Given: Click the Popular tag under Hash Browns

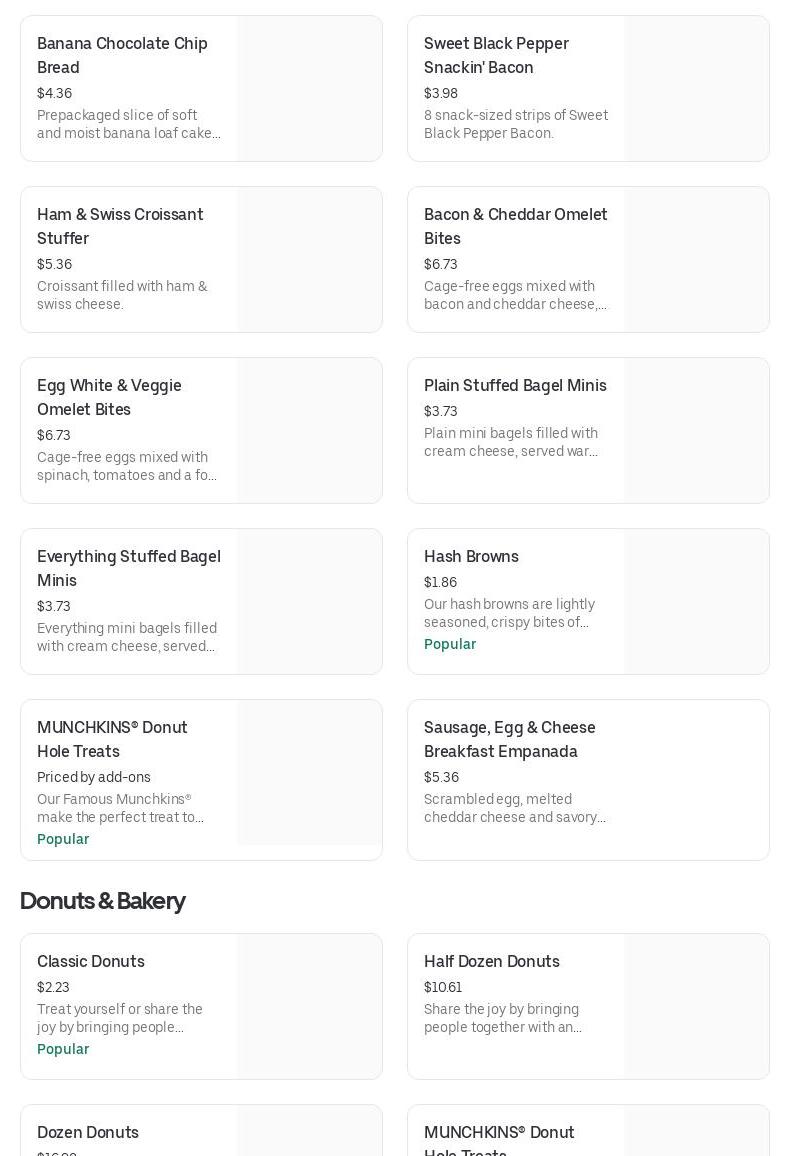Looking at the screenshot, I should click(x=450, y=644).
